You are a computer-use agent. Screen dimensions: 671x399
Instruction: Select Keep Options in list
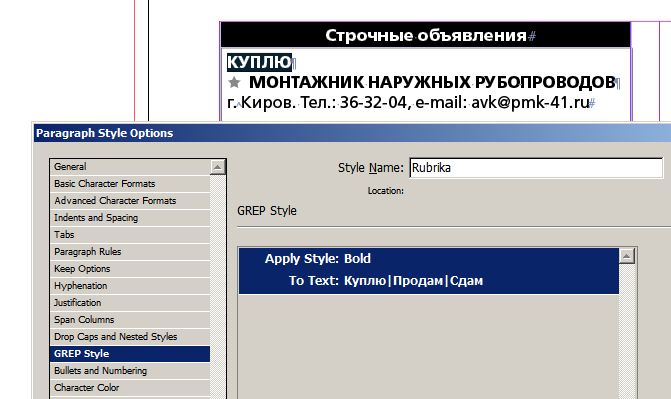tap(130, 269)
